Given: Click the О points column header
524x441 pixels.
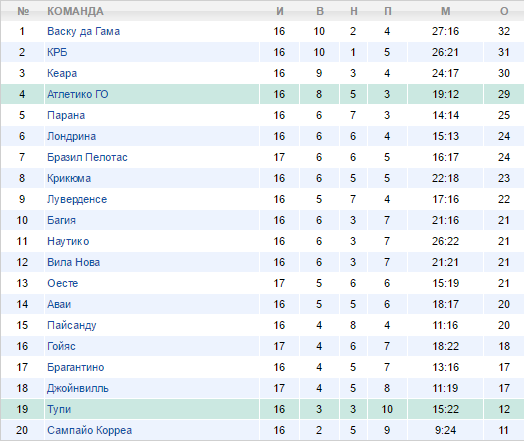Looking at the screenshot, I should 504,11.
